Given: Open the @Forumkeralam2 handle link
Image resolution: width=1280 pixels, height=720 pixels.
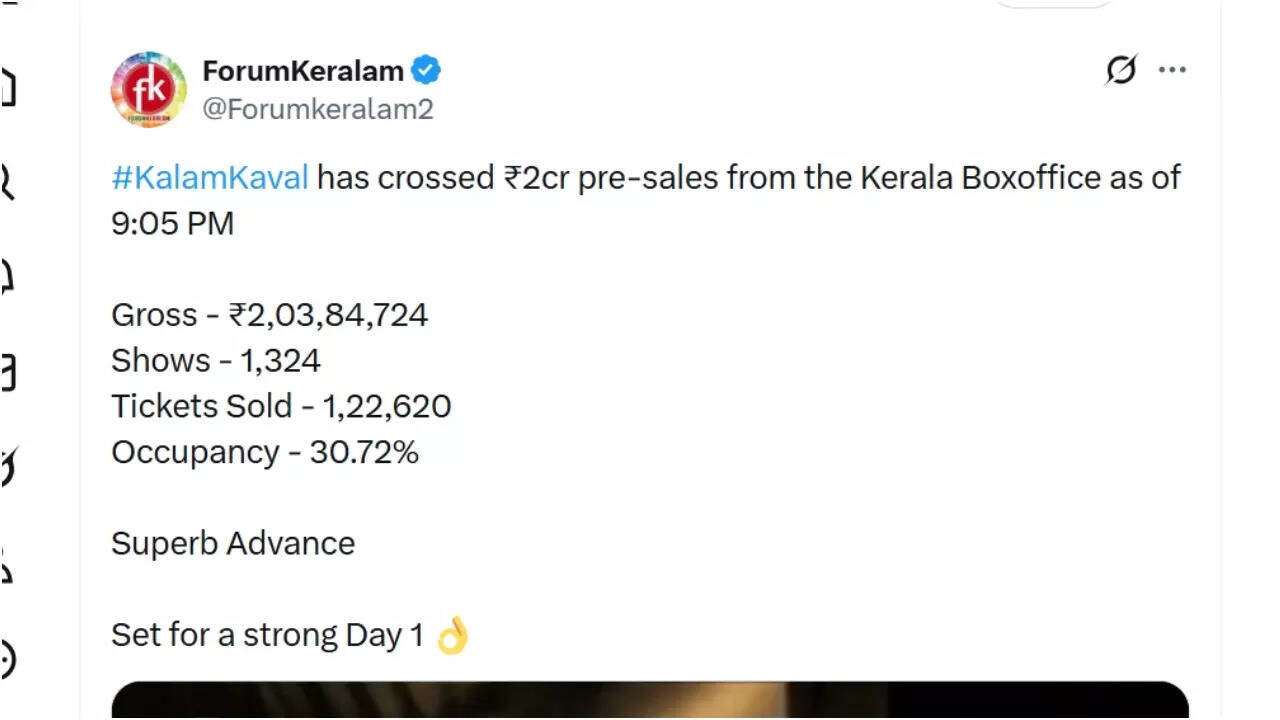Looking at the screenshot, I should pos(318,109).
